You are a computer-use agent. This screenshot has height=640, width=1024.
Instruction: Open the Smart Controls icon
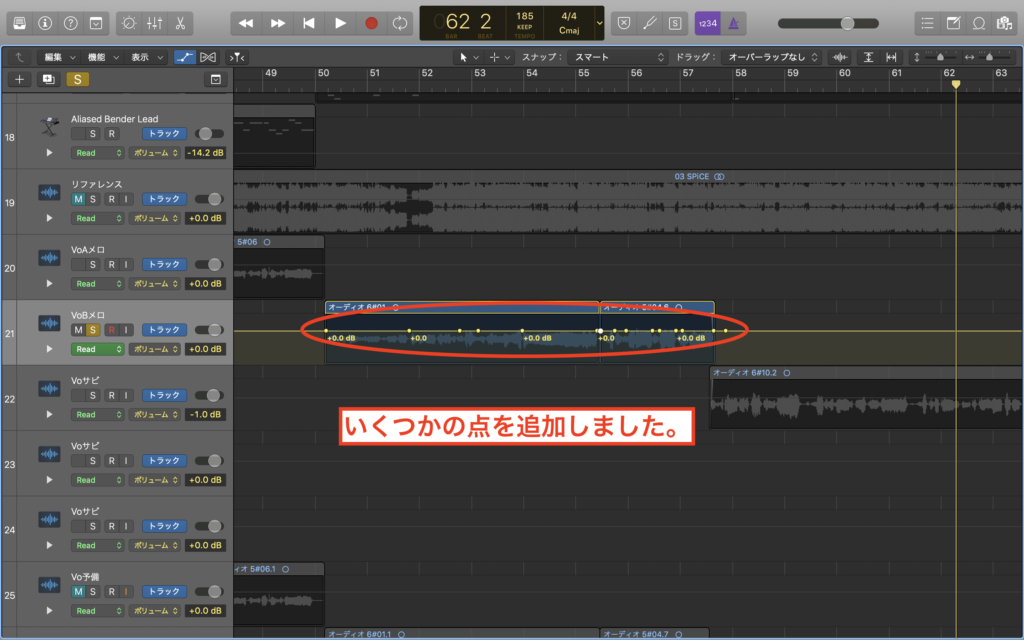click(127, 22)
